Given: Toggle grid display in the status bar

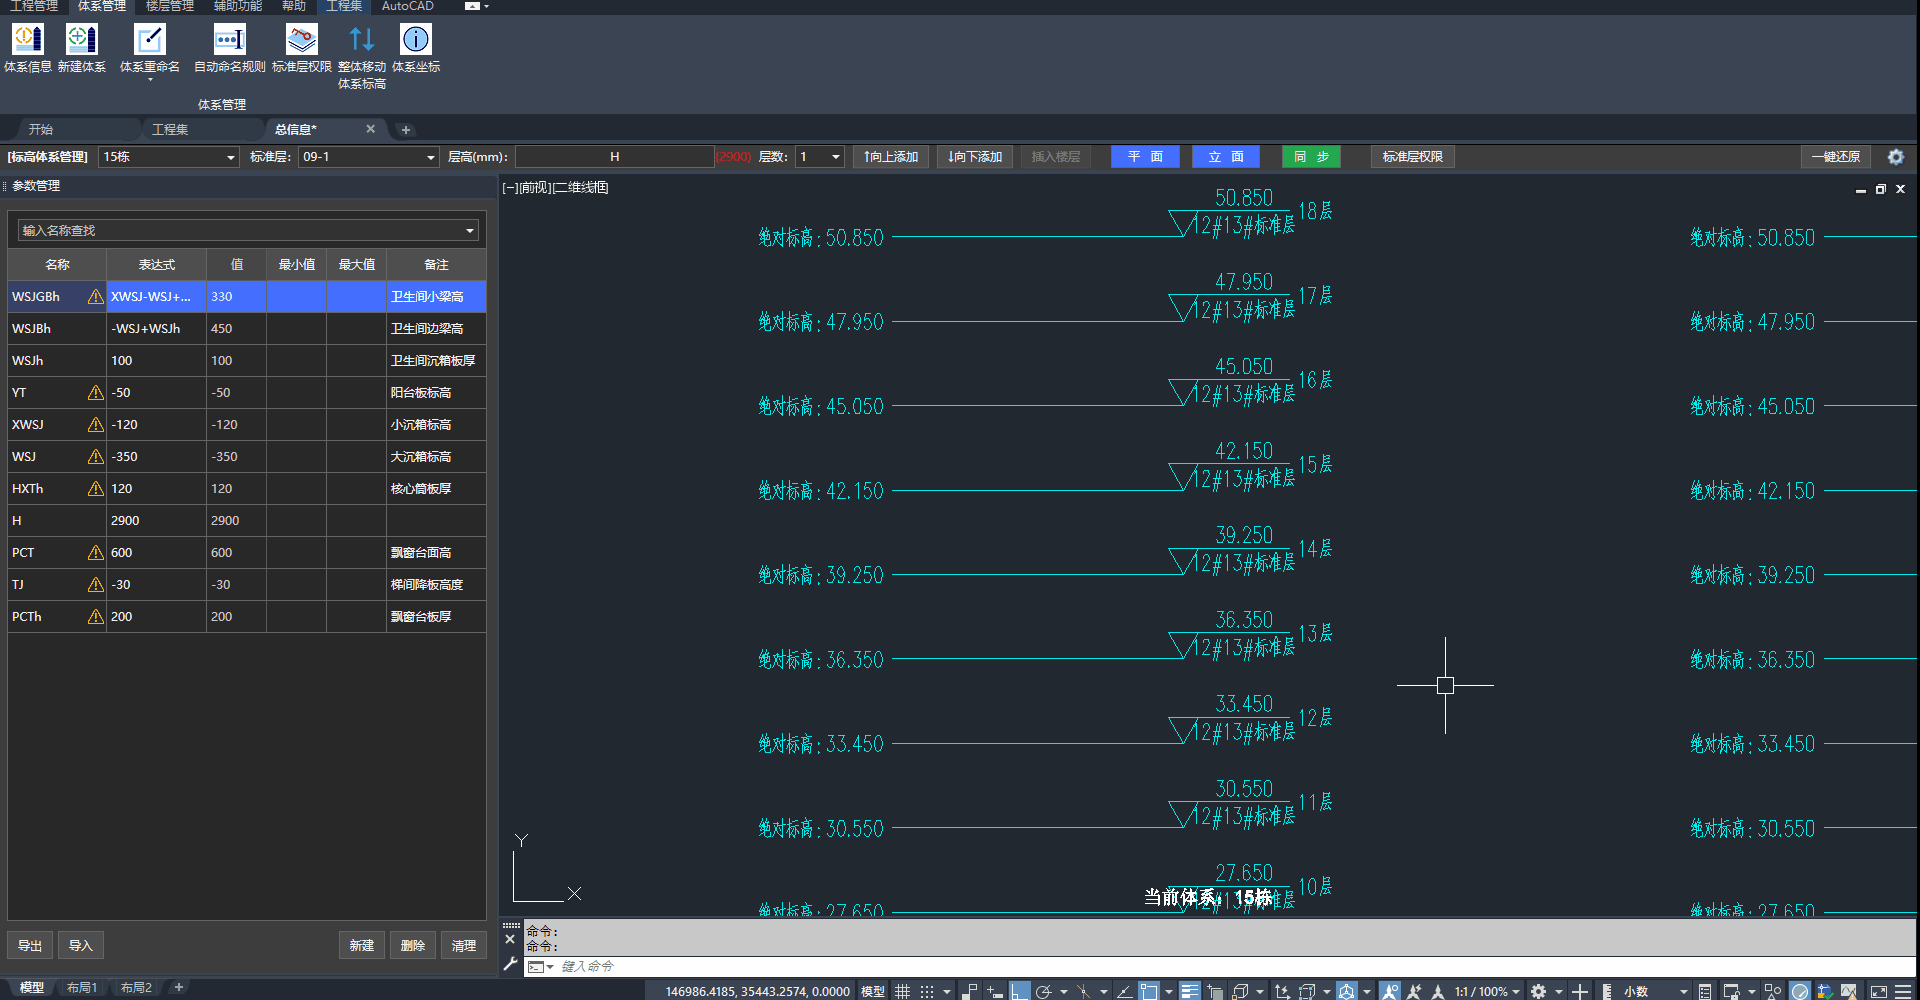Looking at the screenshot, I should click(902, 991).
